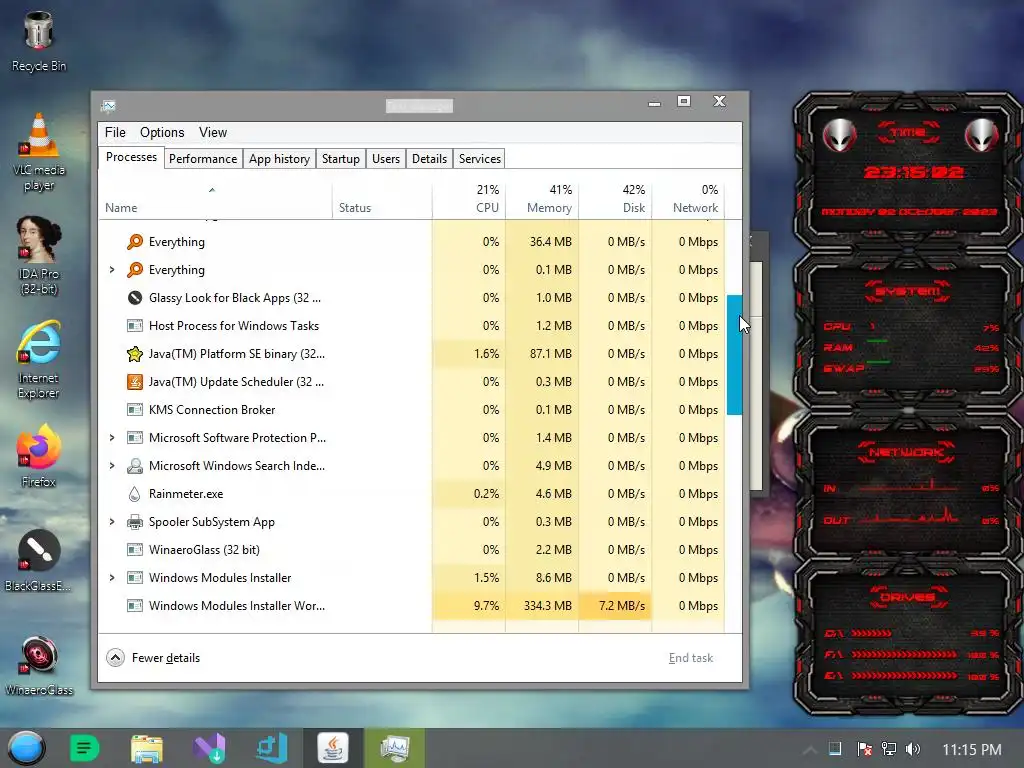
Task: Show hidden tray icons chevron
Action: pyautogui.click(x=809, y=750)
